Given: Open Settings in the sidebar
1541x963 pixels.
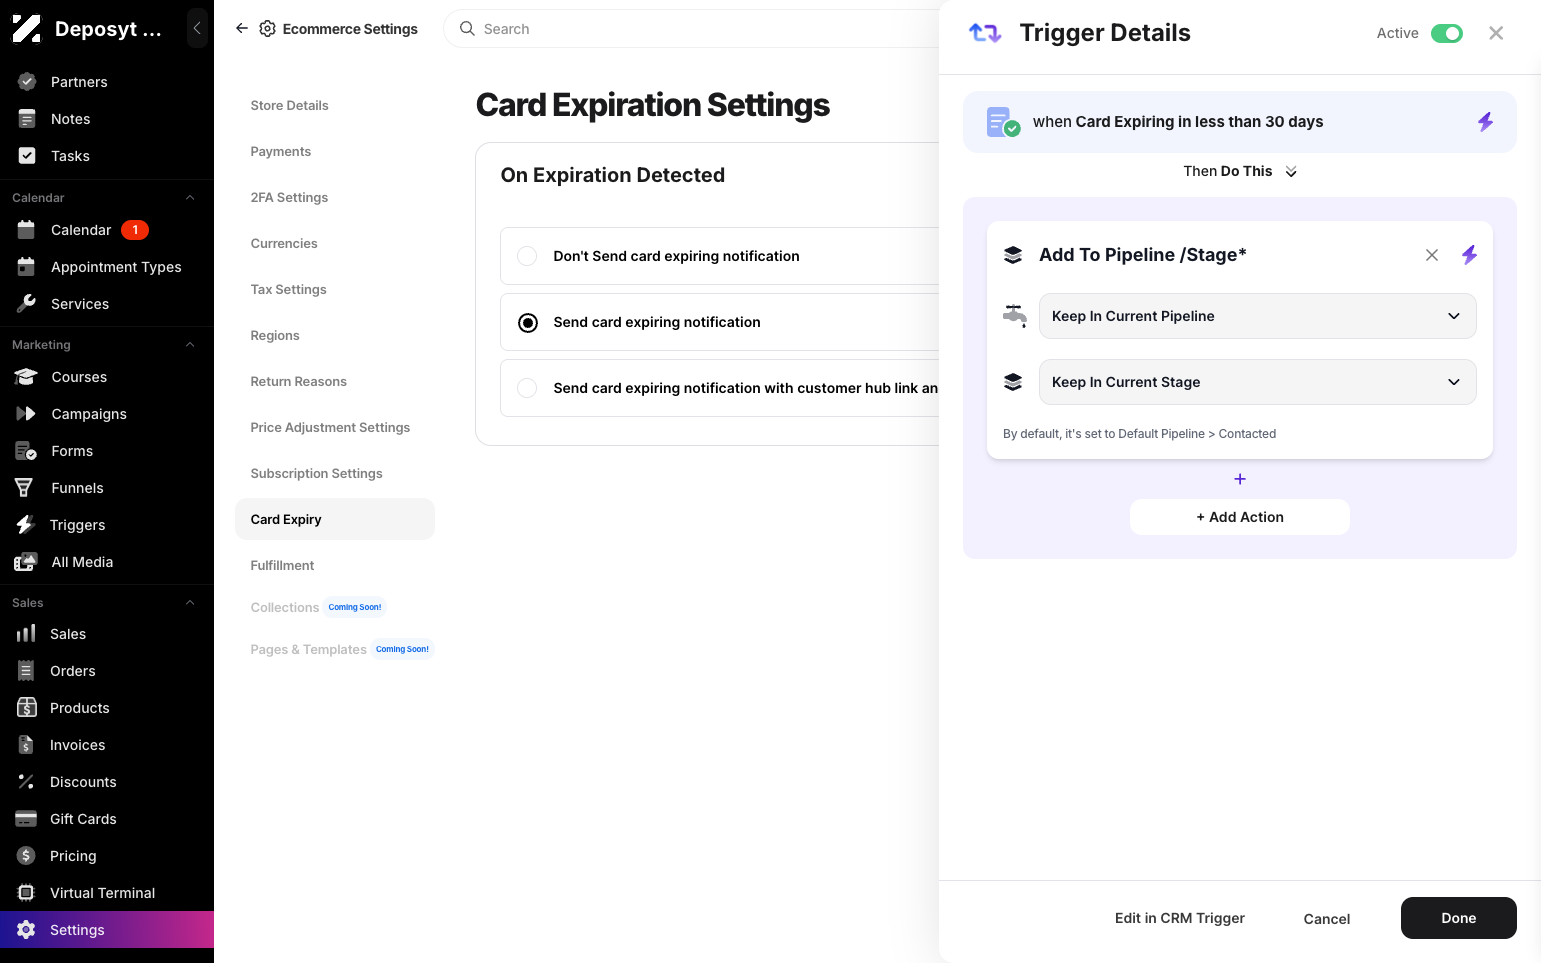Looking at the screenshot, I should tap(107, 930).
